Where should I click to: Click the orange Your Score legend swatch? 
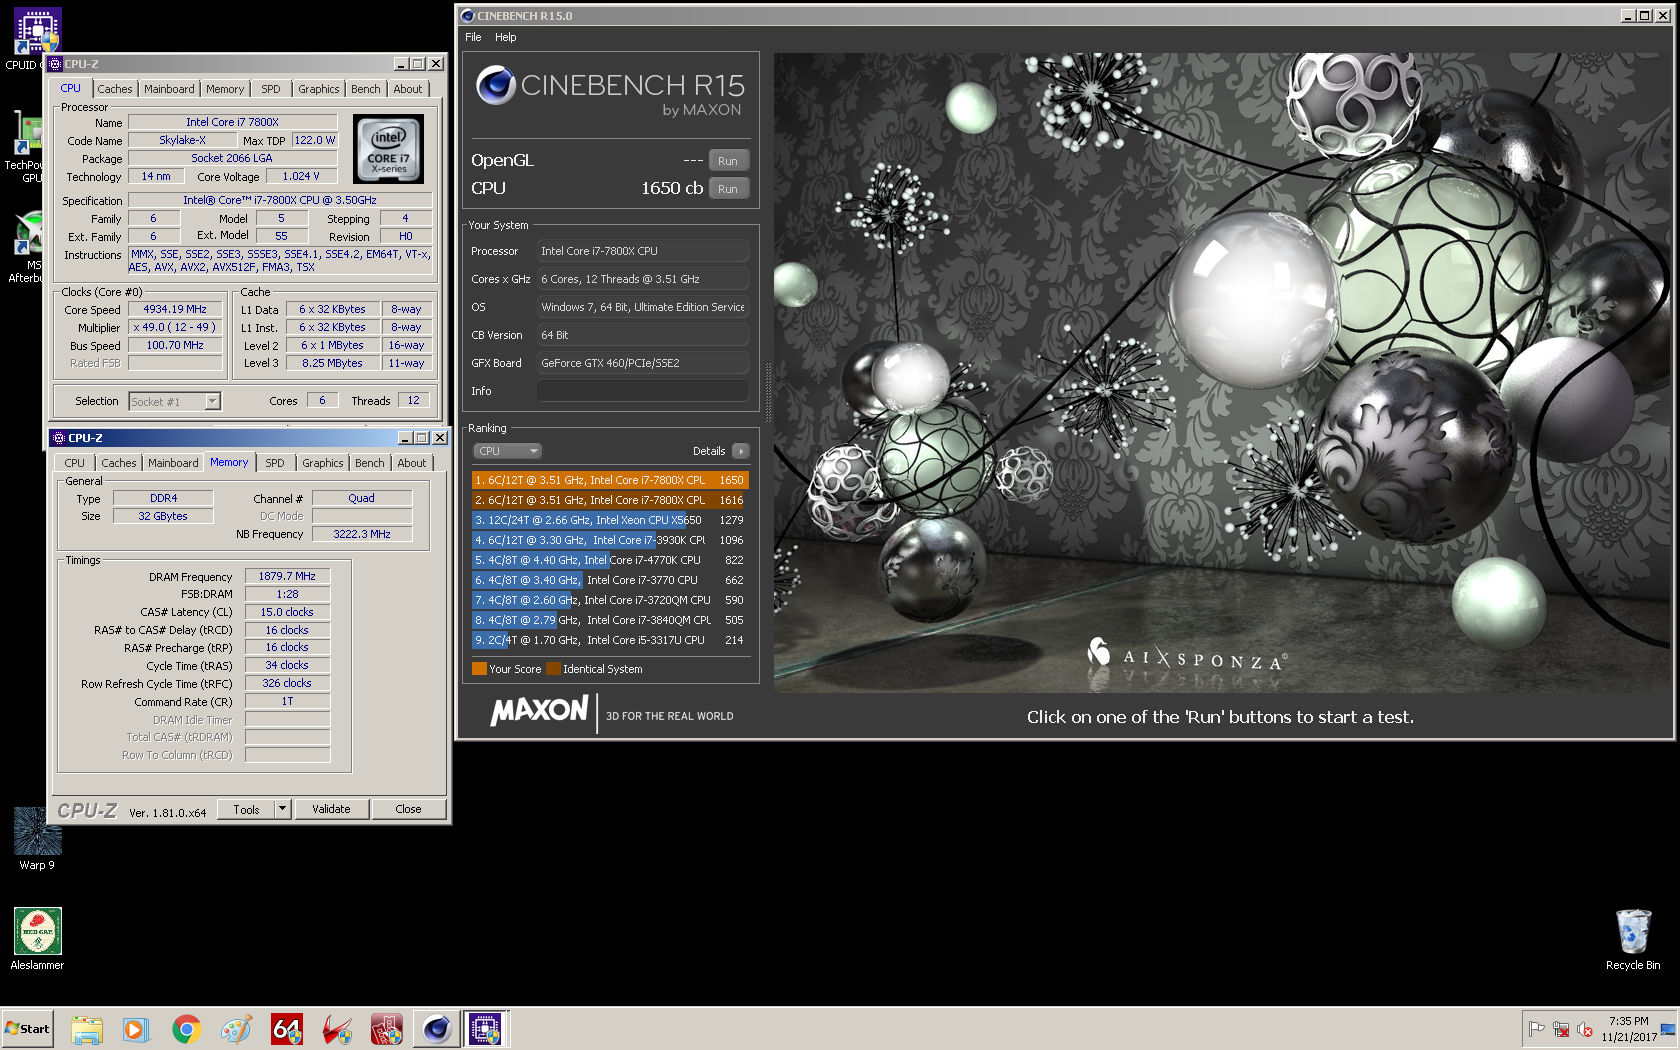(479, 669)
